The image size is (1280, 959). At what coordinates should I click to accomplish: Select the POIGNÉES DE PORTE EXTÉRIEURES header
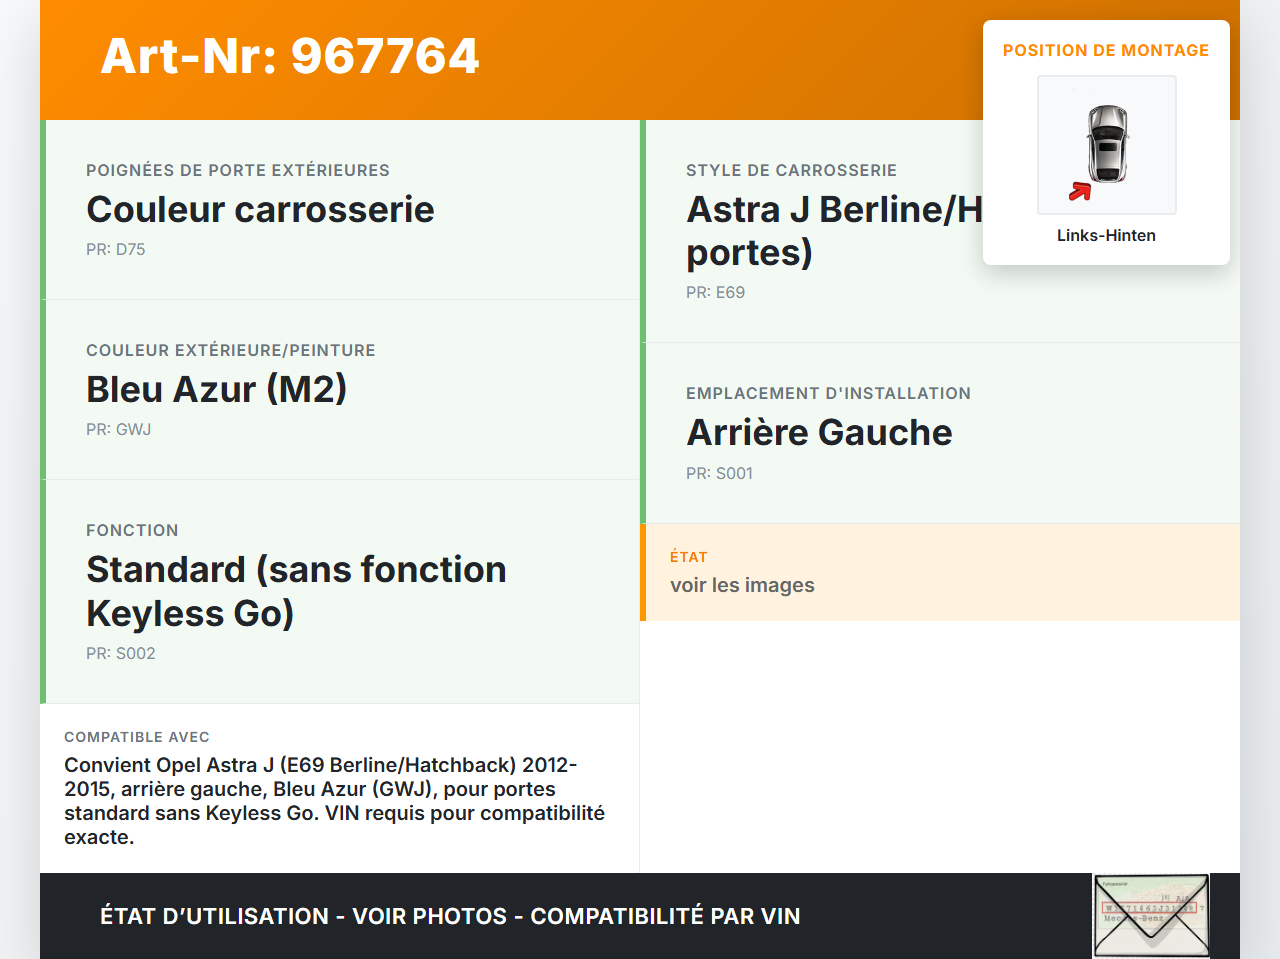click(238, 170)
